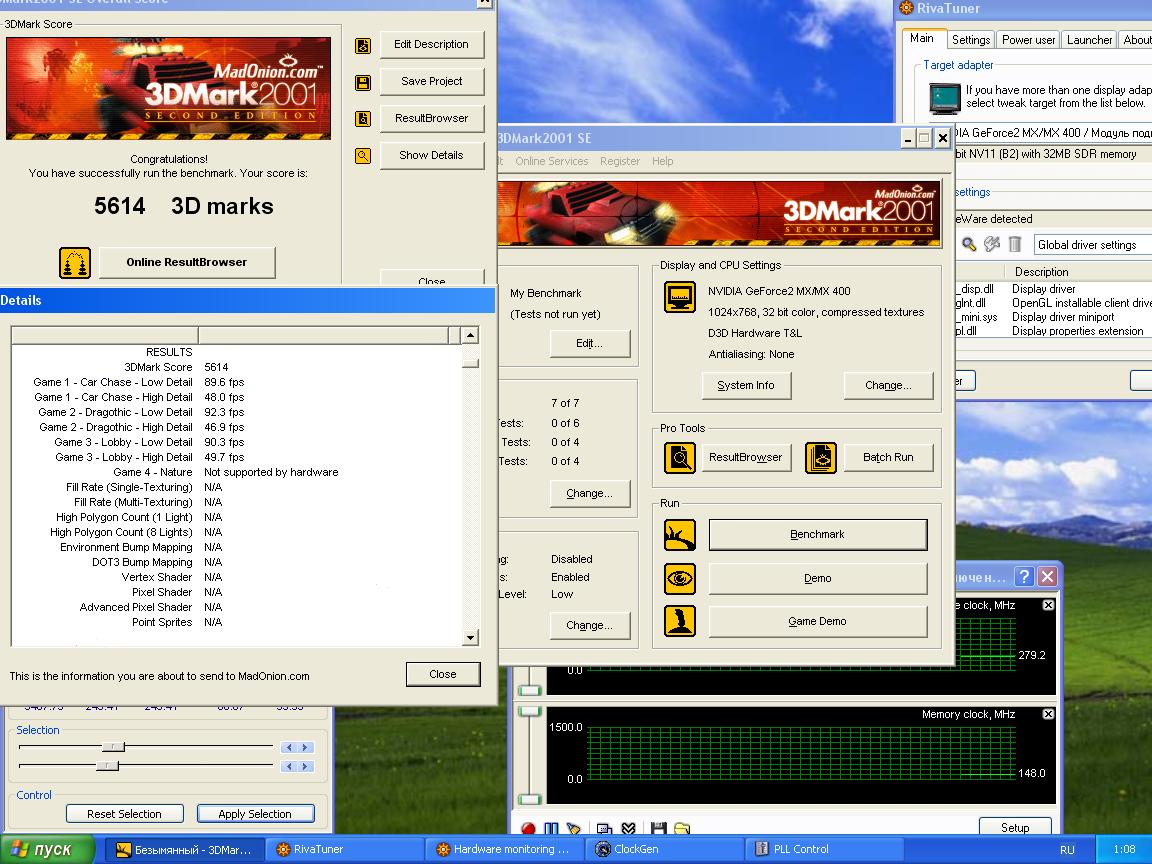
Task: Click the help question mark button
Action: 1024,577
